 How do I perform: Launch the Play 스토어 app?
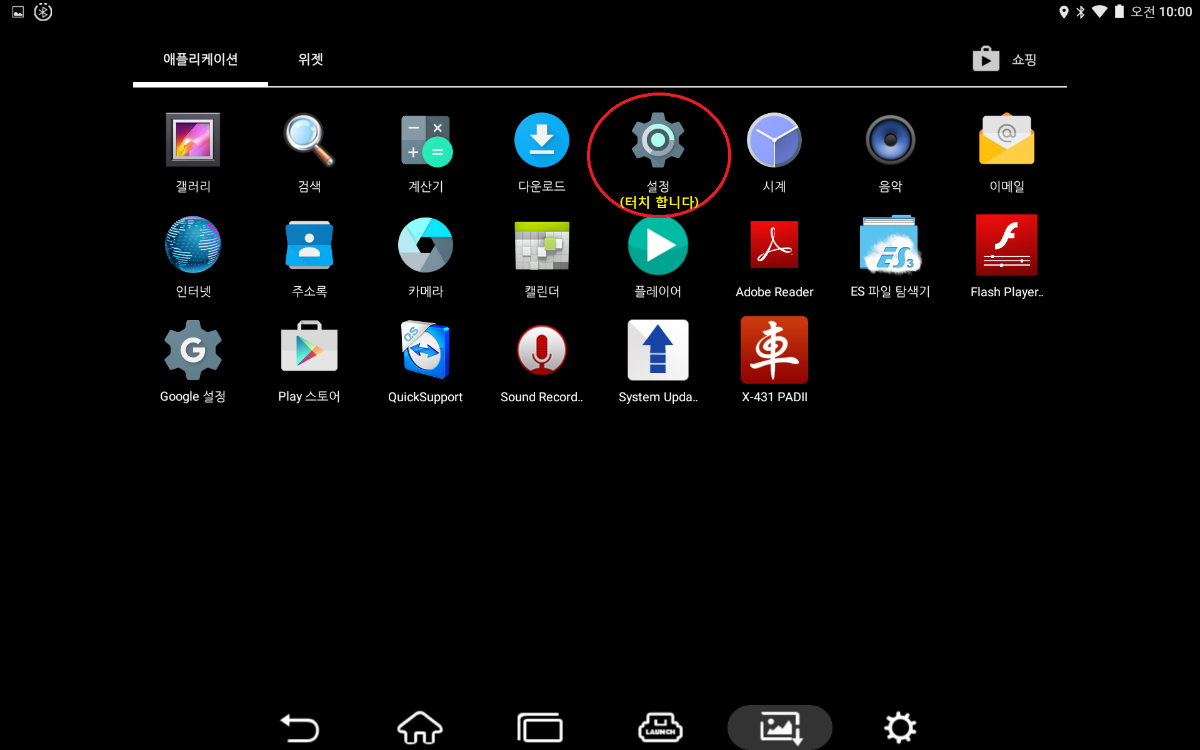pyautogui.click(x=309, y=350)
